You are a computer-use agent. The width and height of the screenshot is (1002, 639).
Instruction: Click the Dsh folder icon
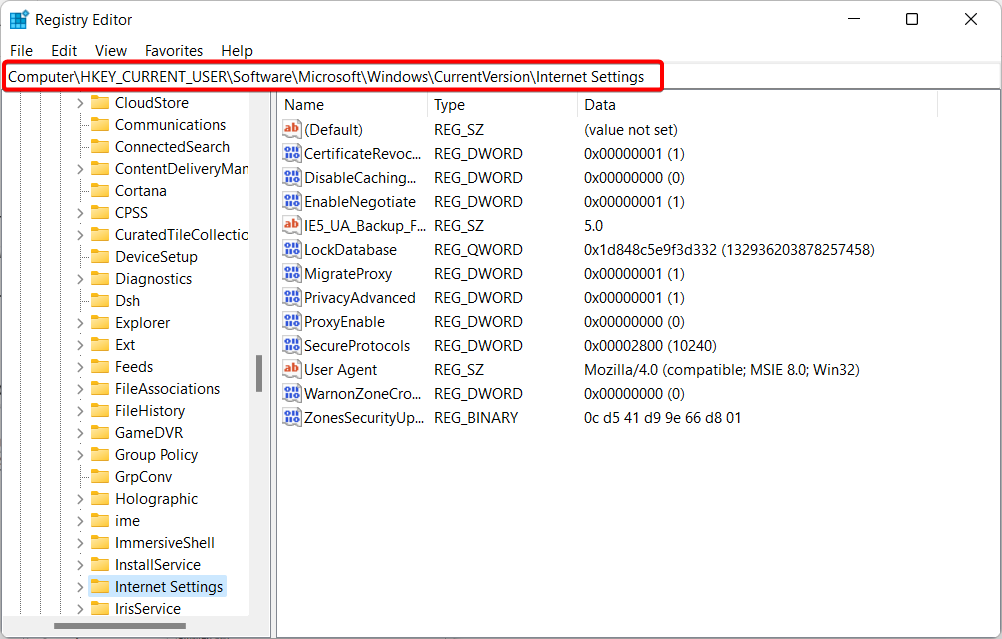(x=100, y=300)
